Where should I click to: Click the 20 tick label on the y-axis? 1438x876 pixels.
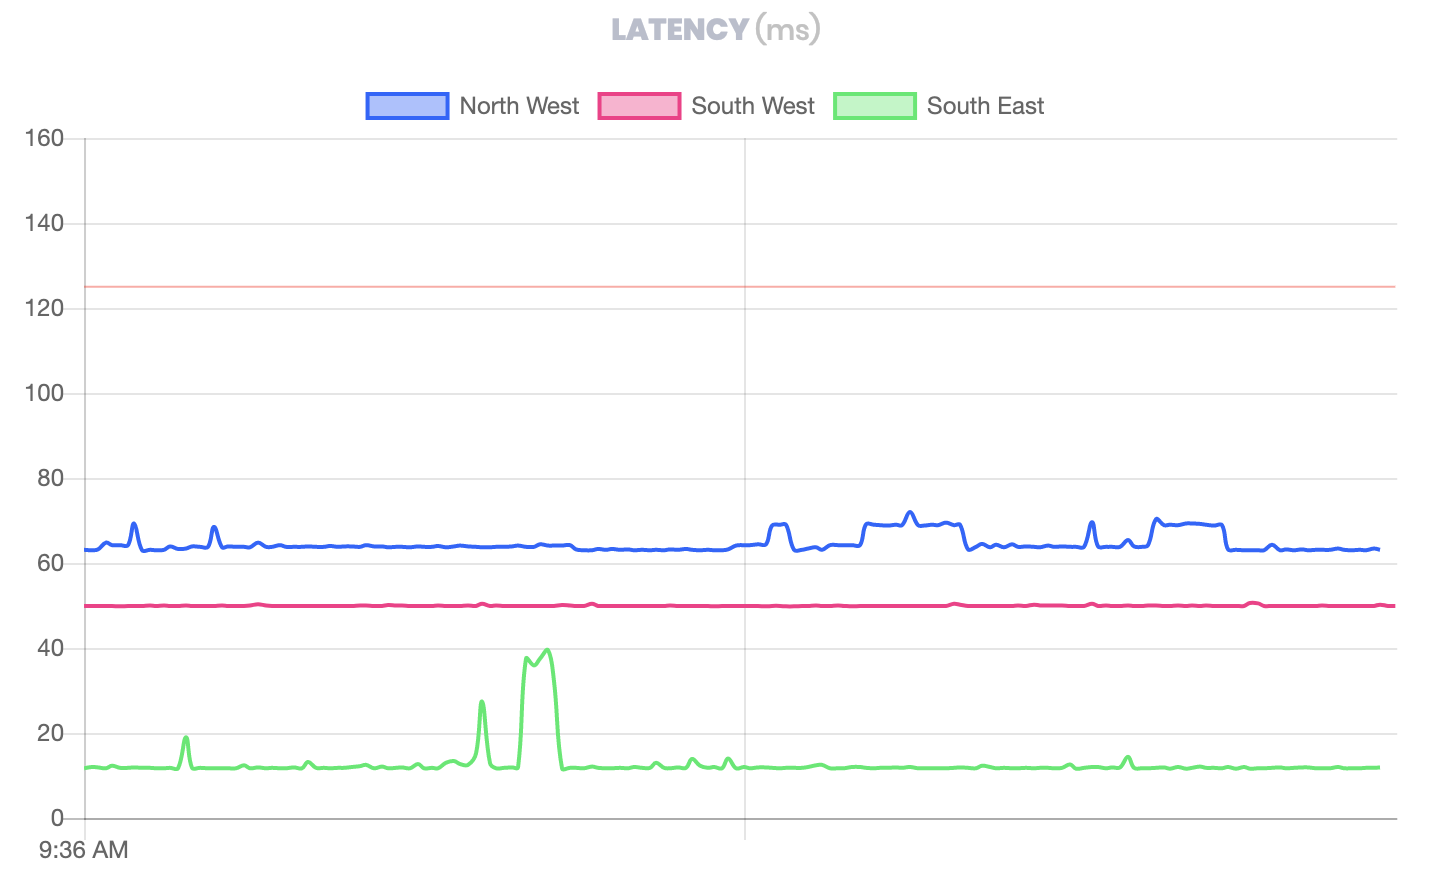[50, 734]
